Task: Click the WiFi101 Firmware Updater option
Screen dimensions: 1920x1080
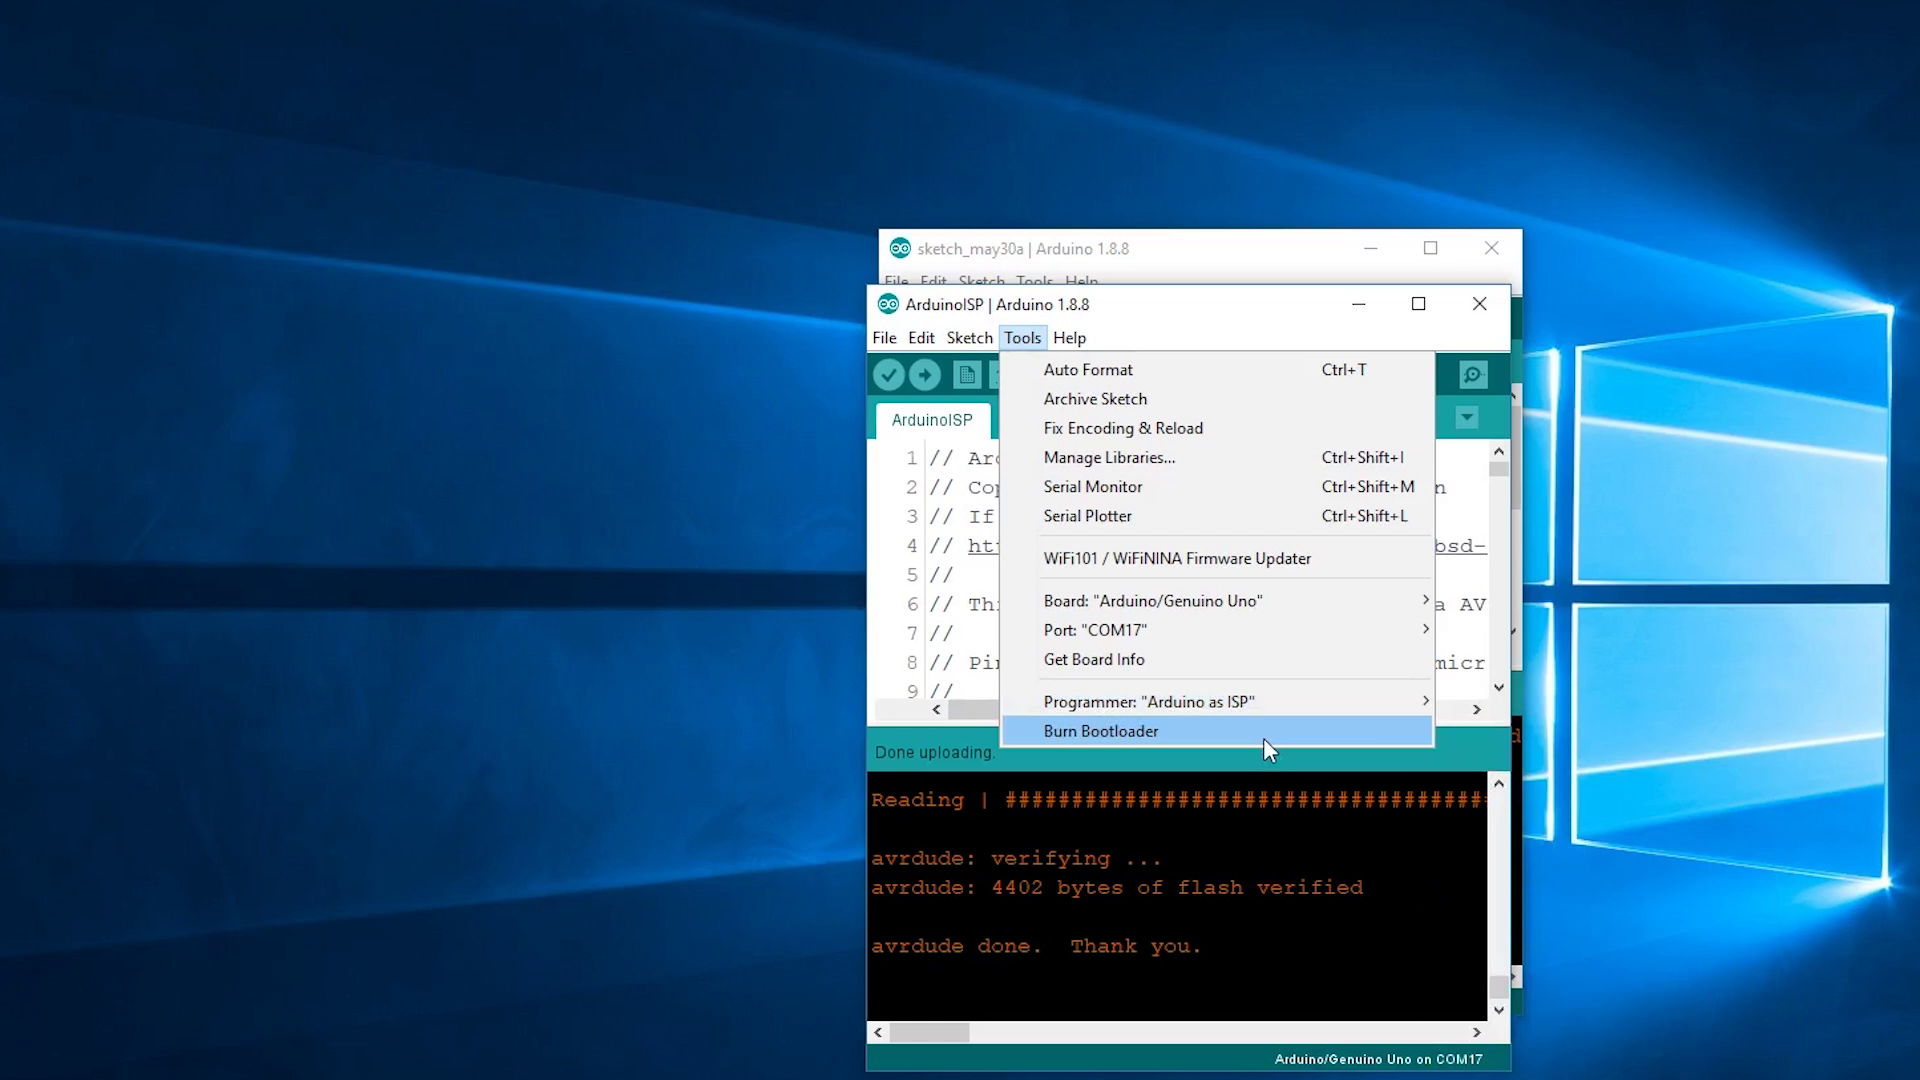Action: click(1178, 558)
